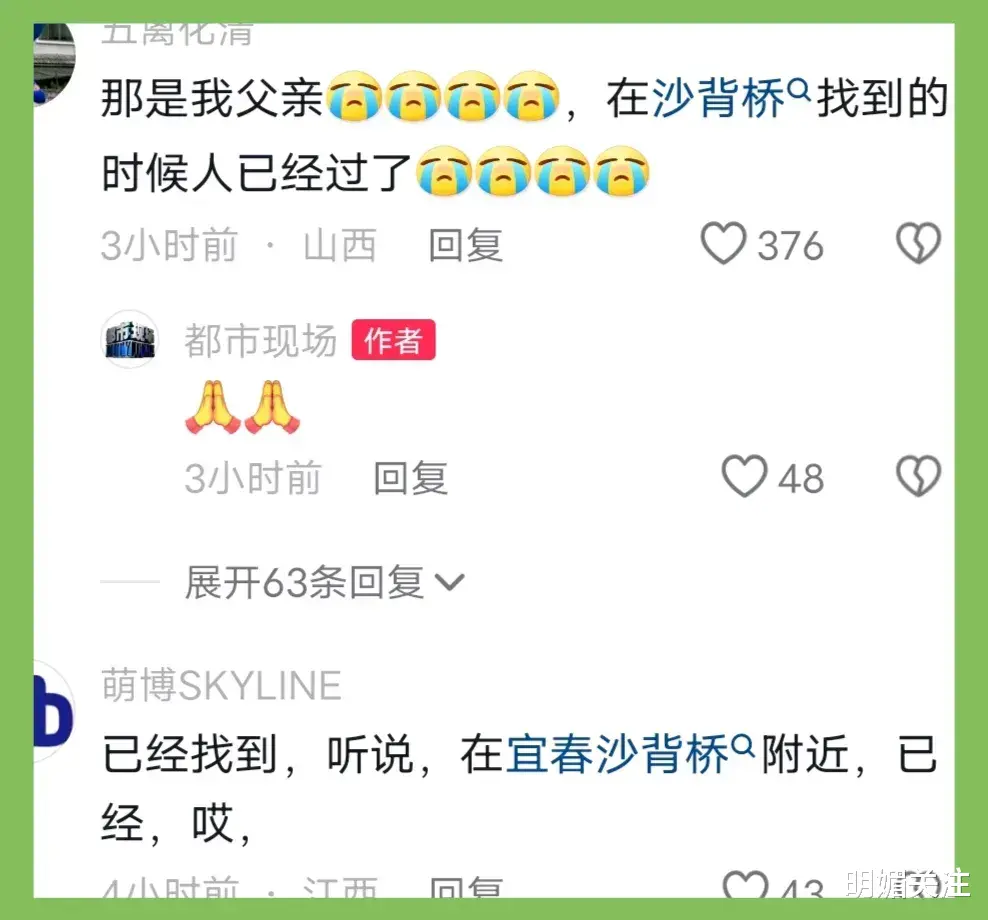Open 都市现场 username

click(x=261, y=340)
